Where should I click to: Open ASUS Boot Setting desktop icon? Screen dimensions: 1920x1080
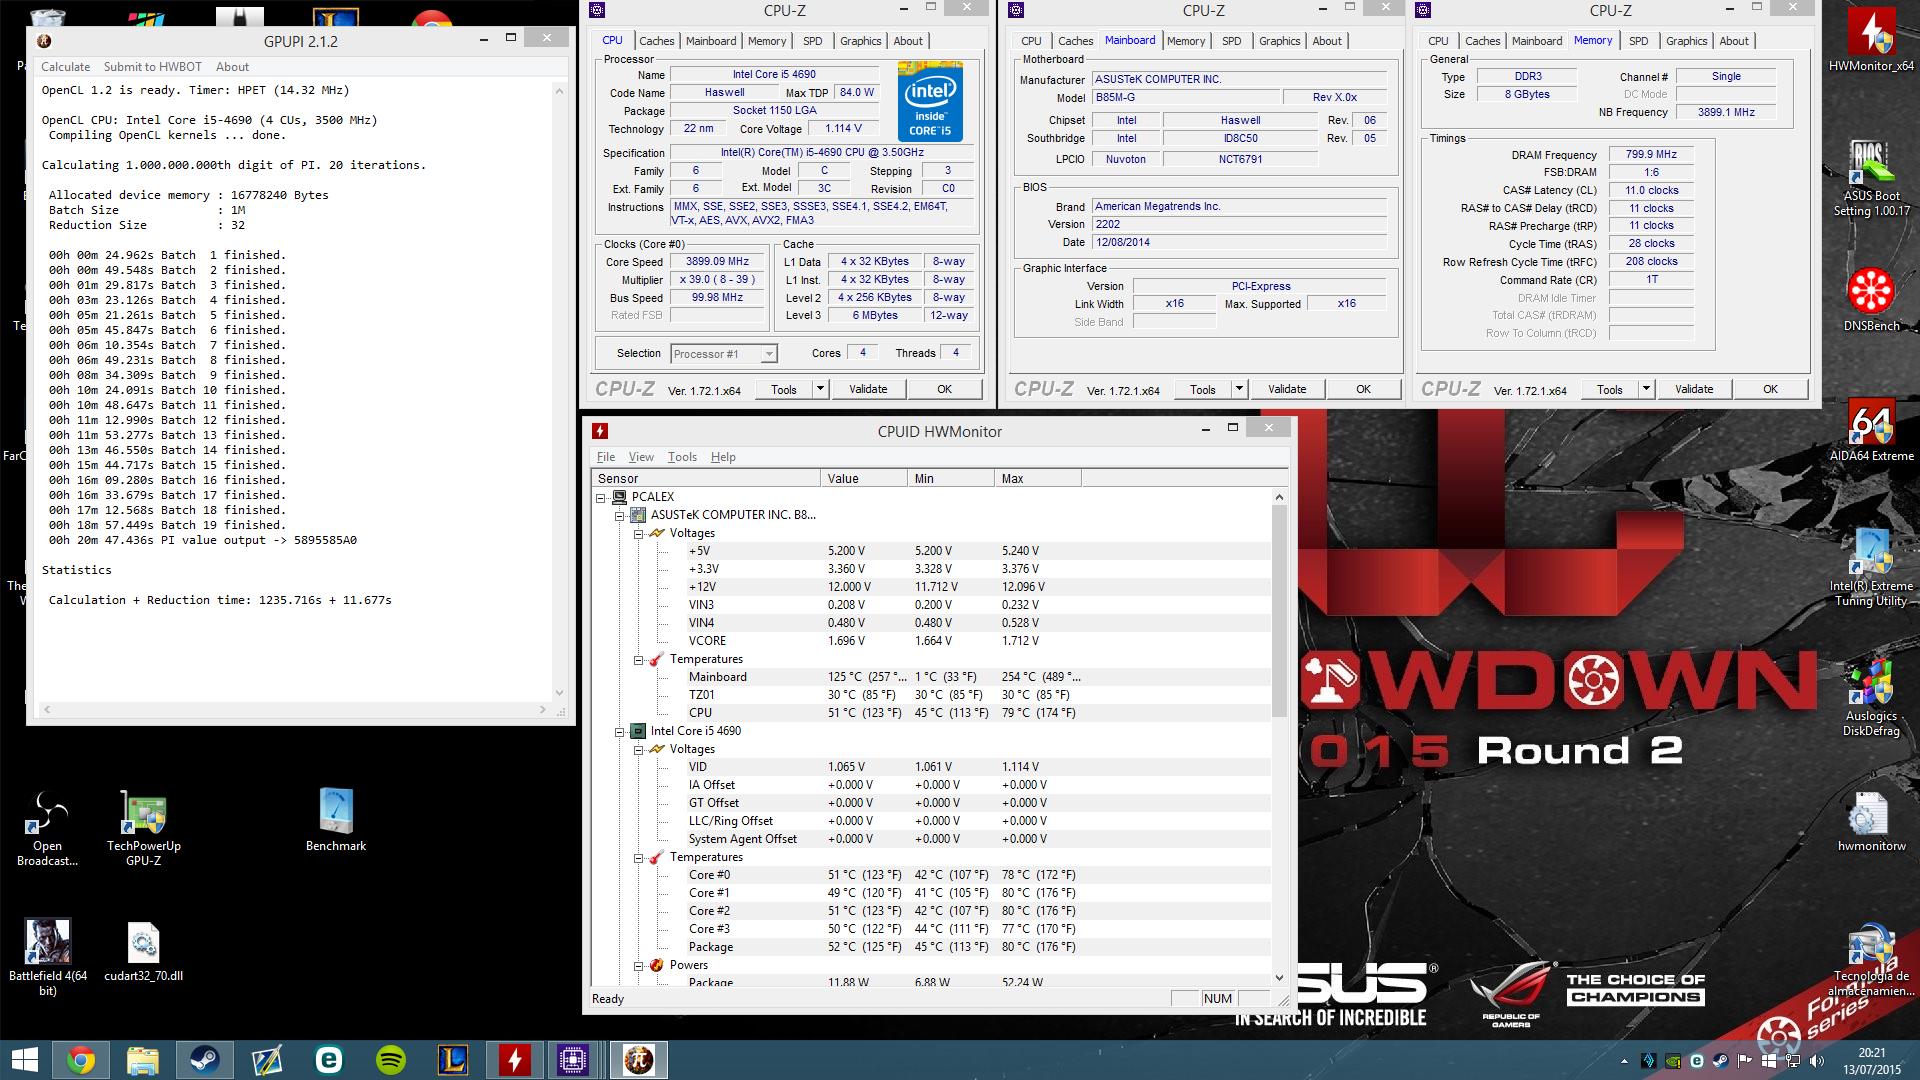pos(1870,178)
